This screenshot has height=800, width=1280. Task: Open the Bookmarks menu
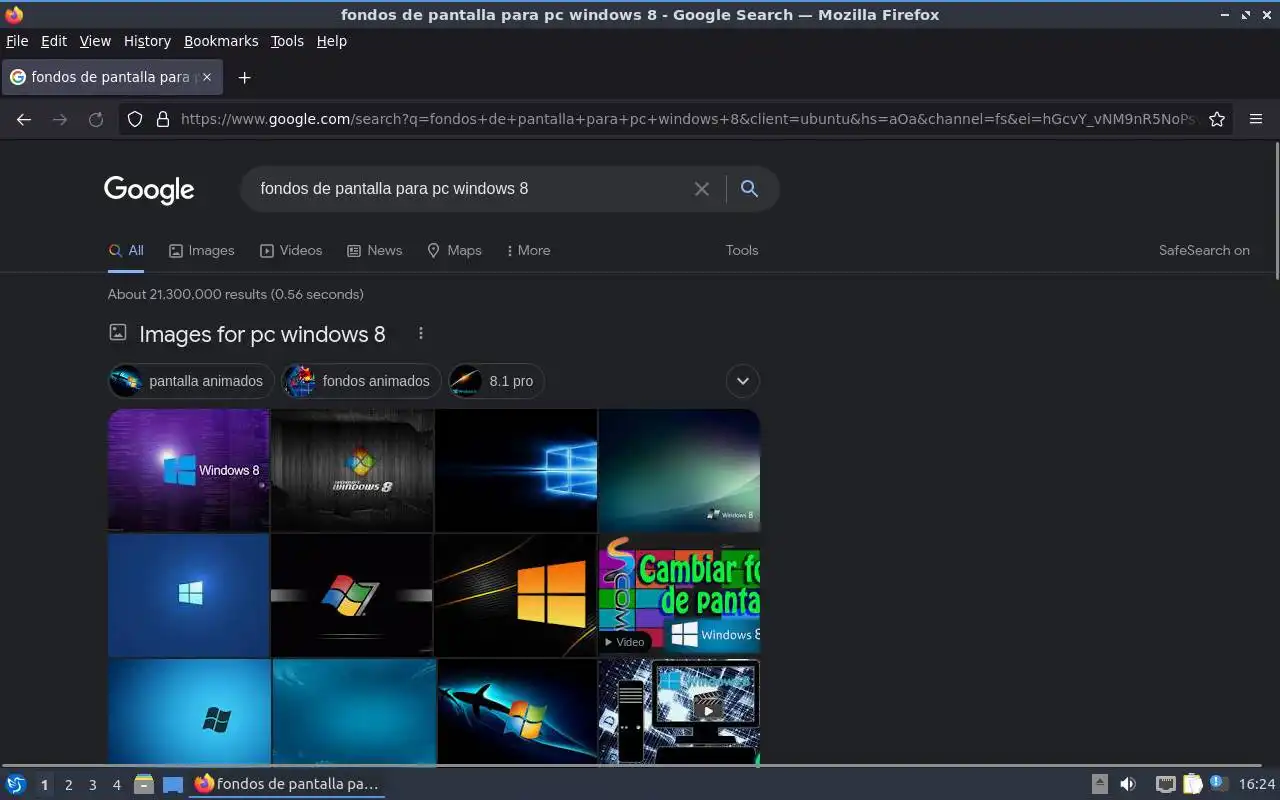coord(221,41)
